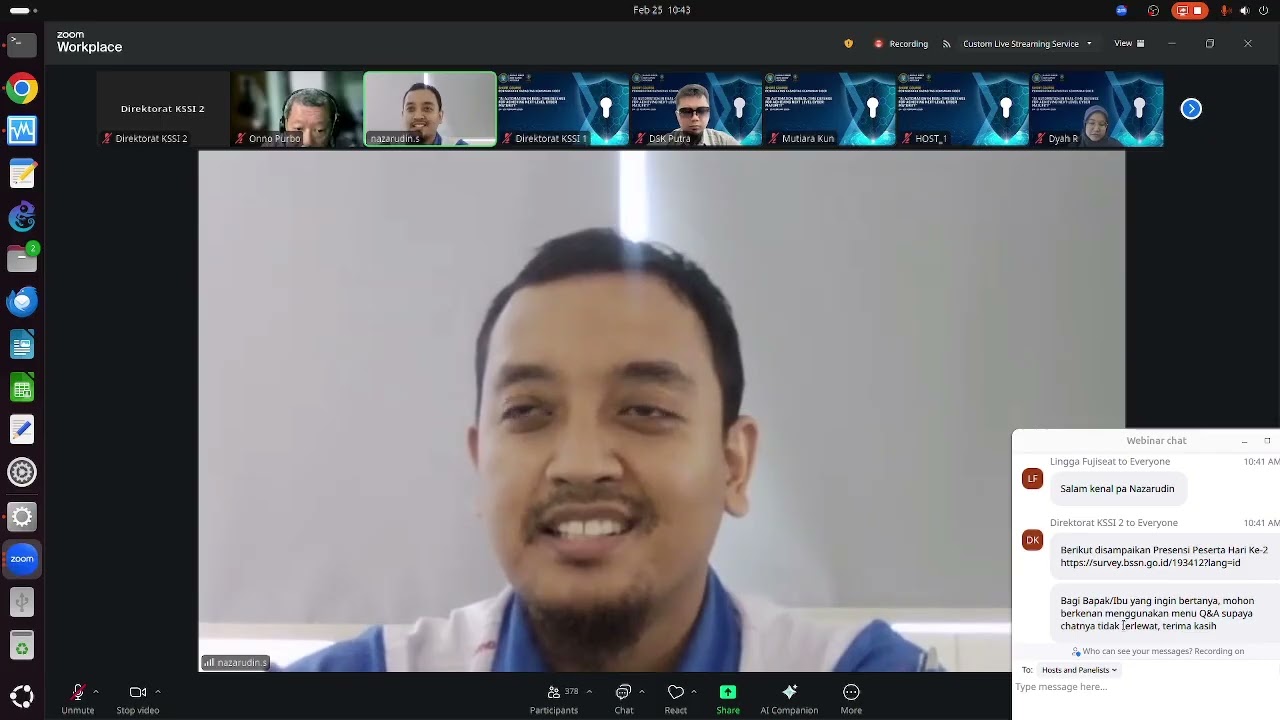
Task: Click the encryption shield icon
Action: click(x=849, y=43)
